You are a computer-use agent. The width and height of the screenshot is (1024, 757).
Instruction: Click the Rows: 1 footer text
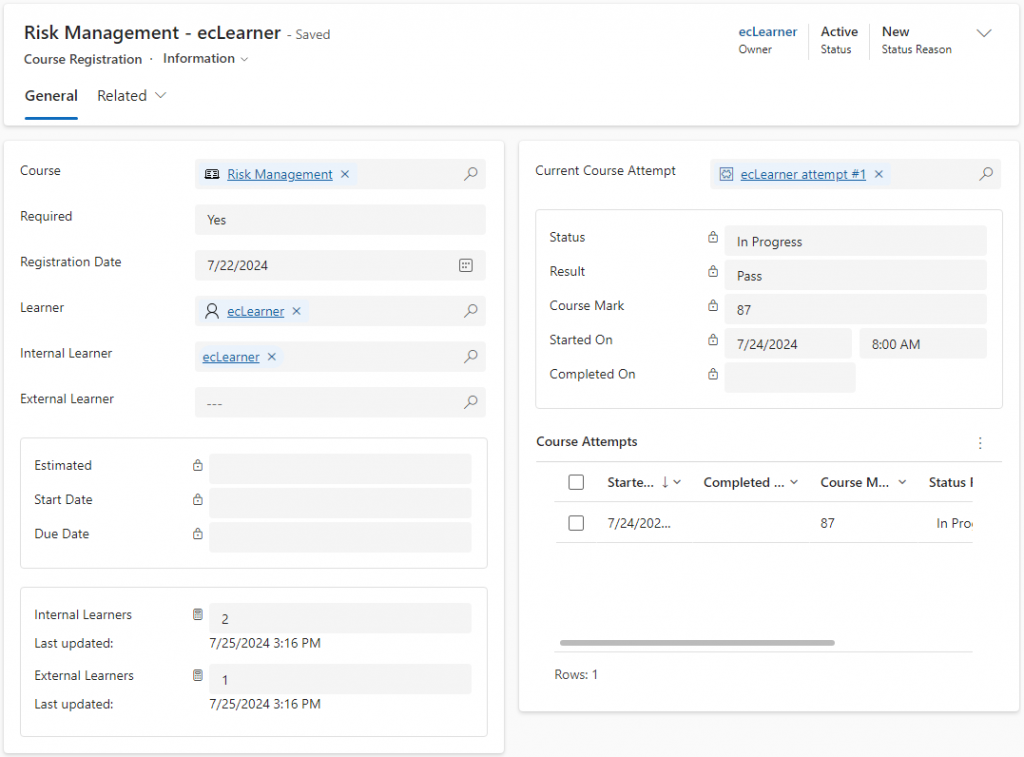coord(576,675)
